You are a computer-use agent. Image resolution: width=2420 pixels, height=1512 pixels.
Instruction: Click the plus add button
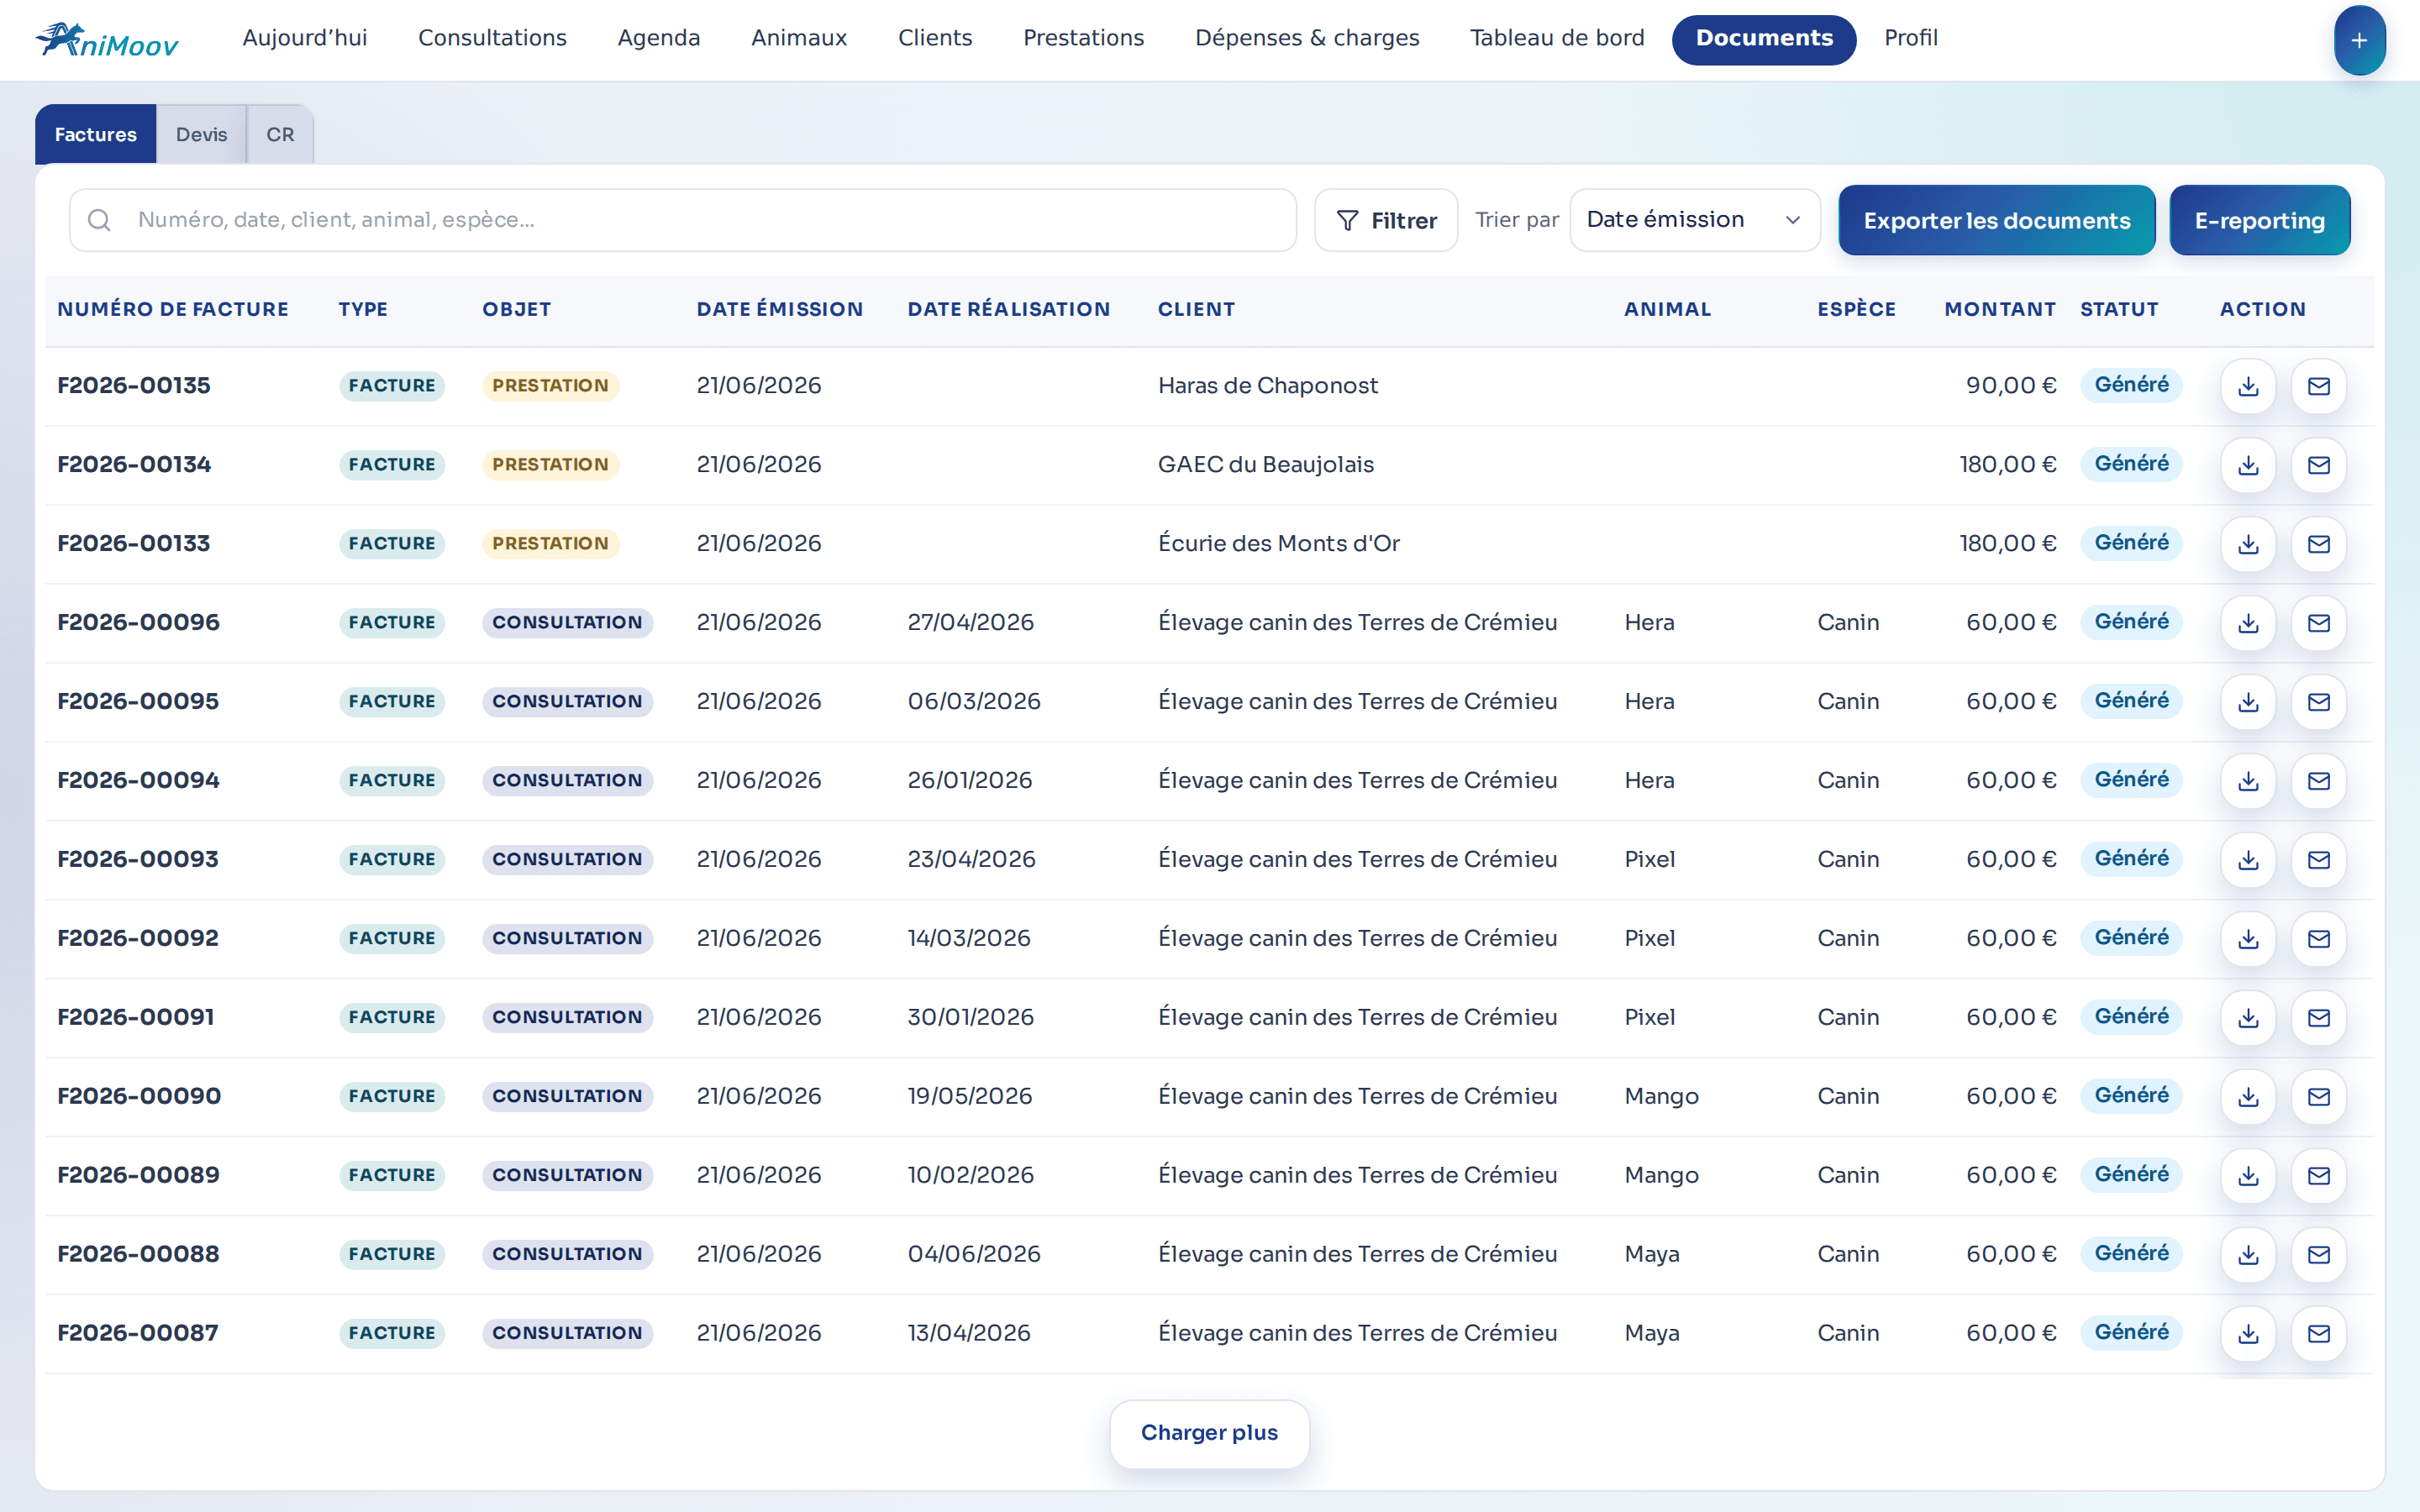coord(2359,40)
